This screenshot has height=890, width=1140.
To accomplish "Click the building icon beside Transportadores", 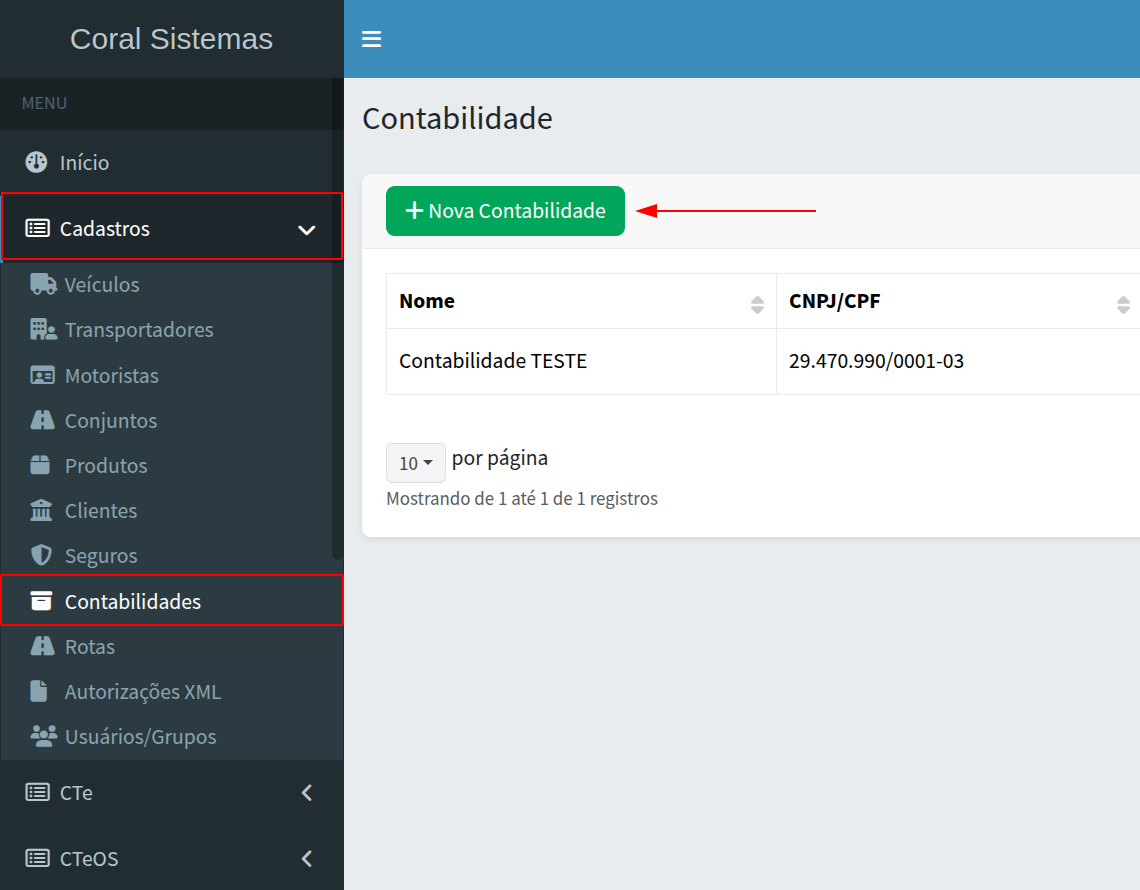I will 43,330.
